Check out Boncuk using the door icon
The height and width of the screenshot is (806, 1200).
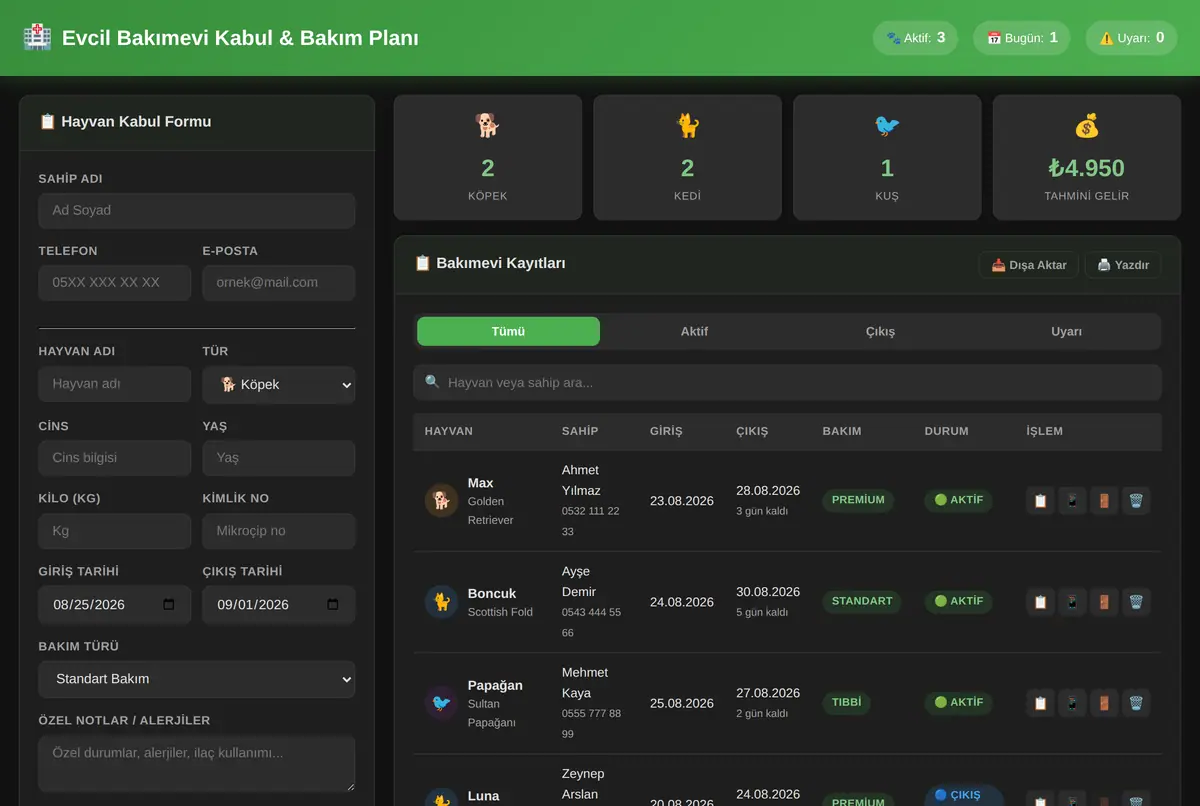tap(1104, 602)
